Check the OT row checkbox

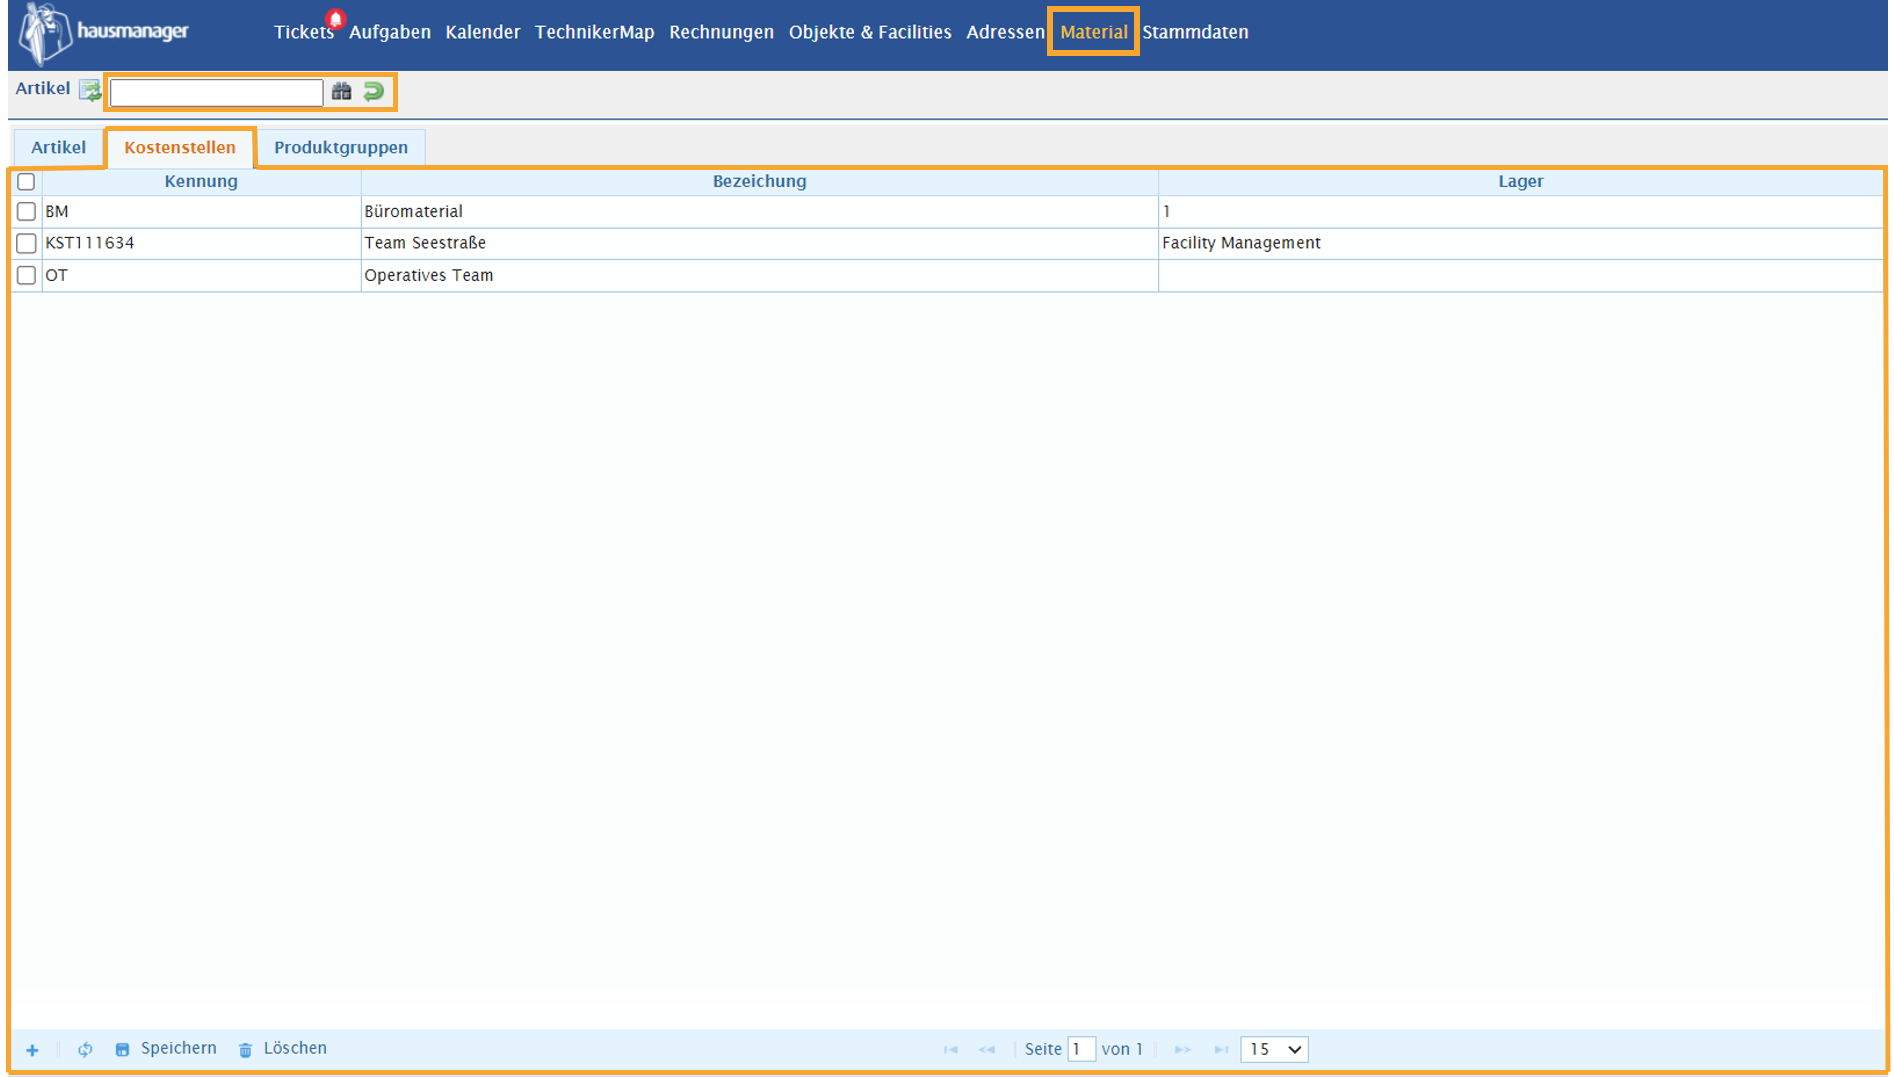click(x=26, y=275)
